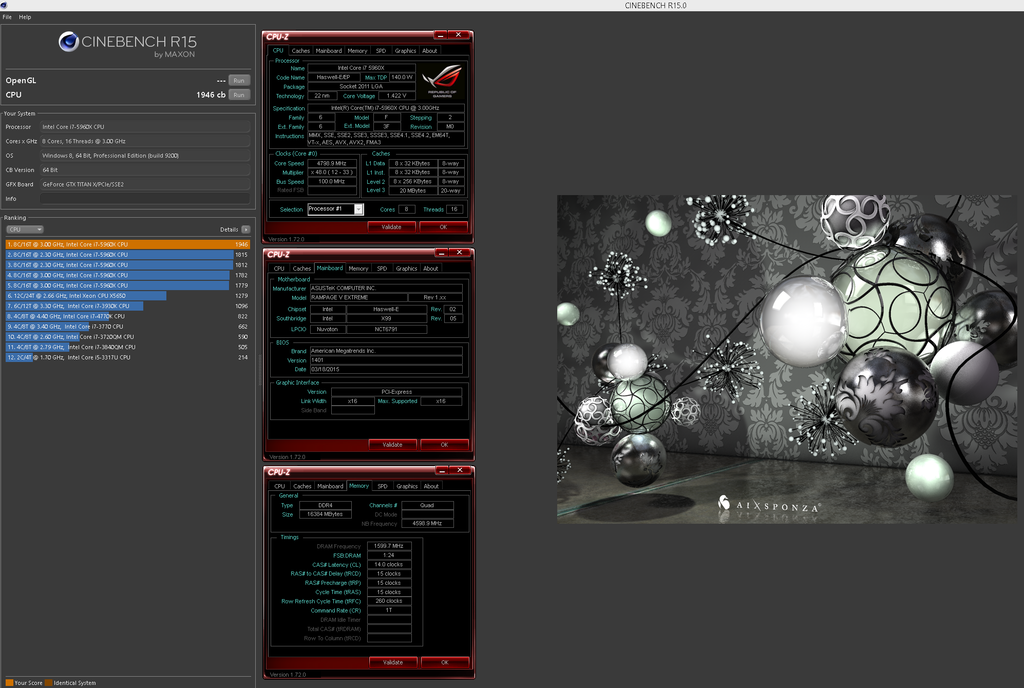
Task: Open SPD tab in CPU-Z motherboard window
Action: point(382,268)
